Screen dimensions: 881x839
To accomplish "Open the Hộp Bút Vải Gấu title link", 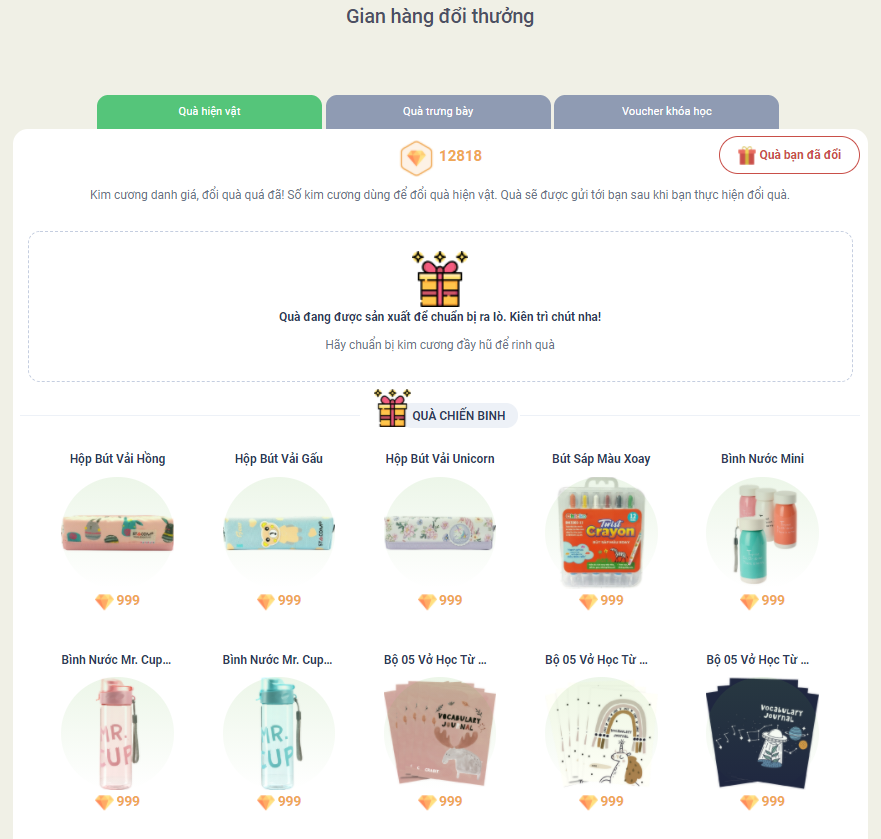I will click(x=279, y=459).
